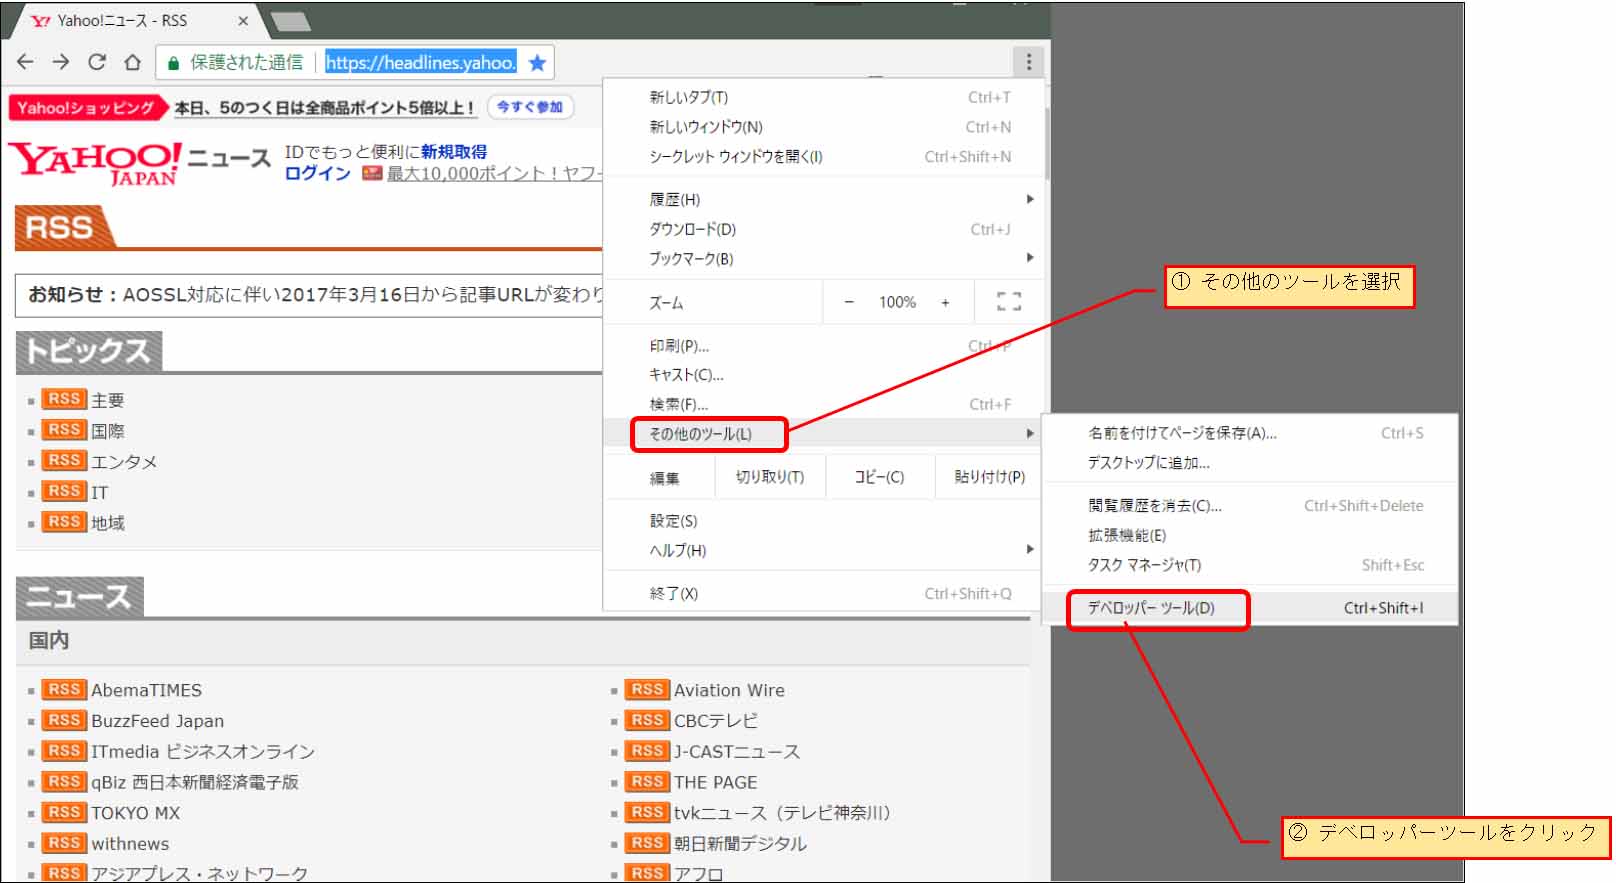Open 拡張機能(E) from submenu
Screen dimensions: 1616x883
click(x=1250, y=536)
